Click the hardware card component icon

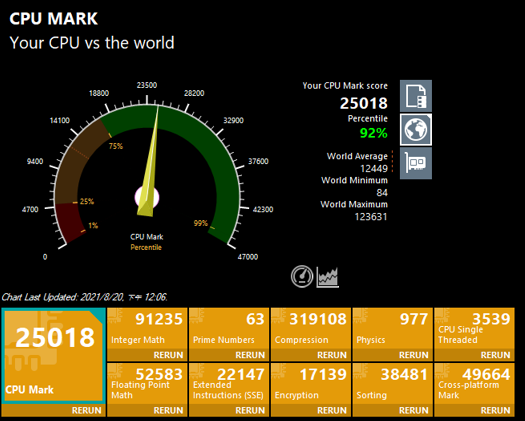coord(416,163)
